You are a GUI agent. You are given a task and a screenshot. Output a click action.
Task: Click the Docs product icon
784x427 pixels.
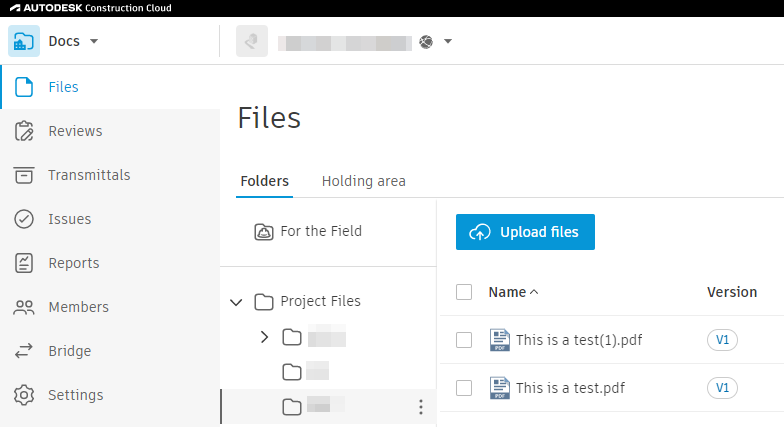click(24, 42)
